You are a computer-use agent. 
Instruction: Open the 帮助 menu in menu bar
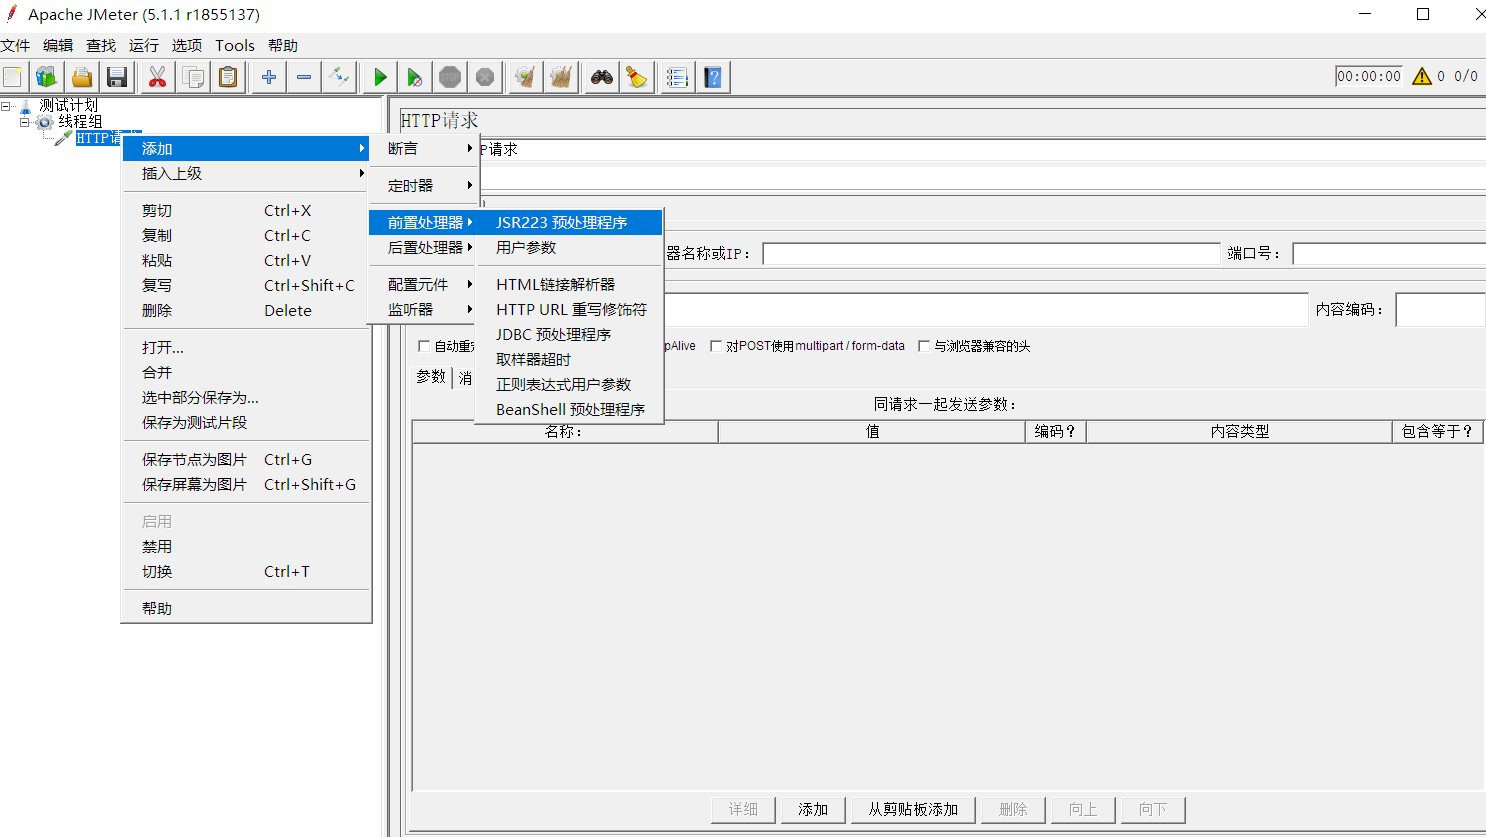coord(283,45)
